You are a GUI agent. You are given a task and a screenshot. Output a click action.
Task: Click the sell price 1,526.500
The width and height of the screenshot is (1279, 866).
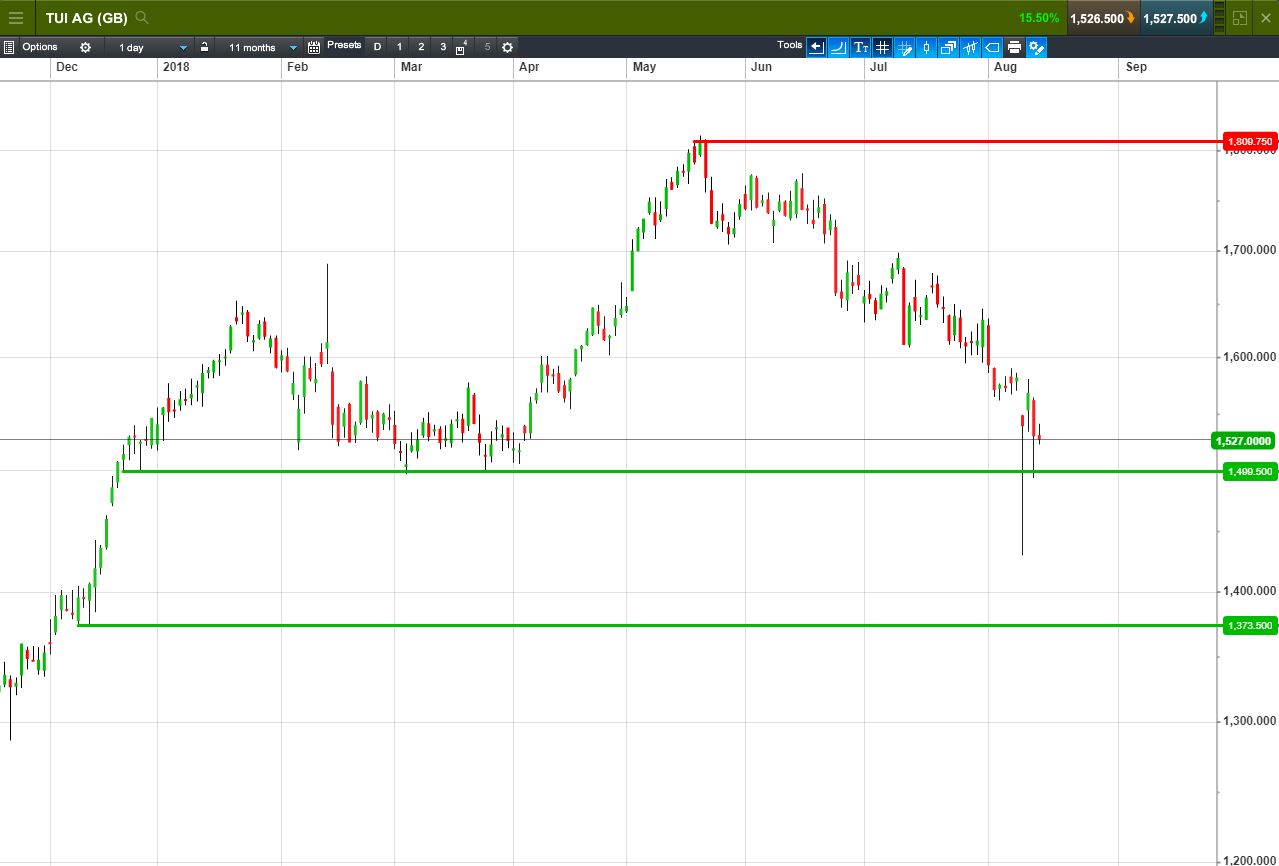click(1102, 18)
